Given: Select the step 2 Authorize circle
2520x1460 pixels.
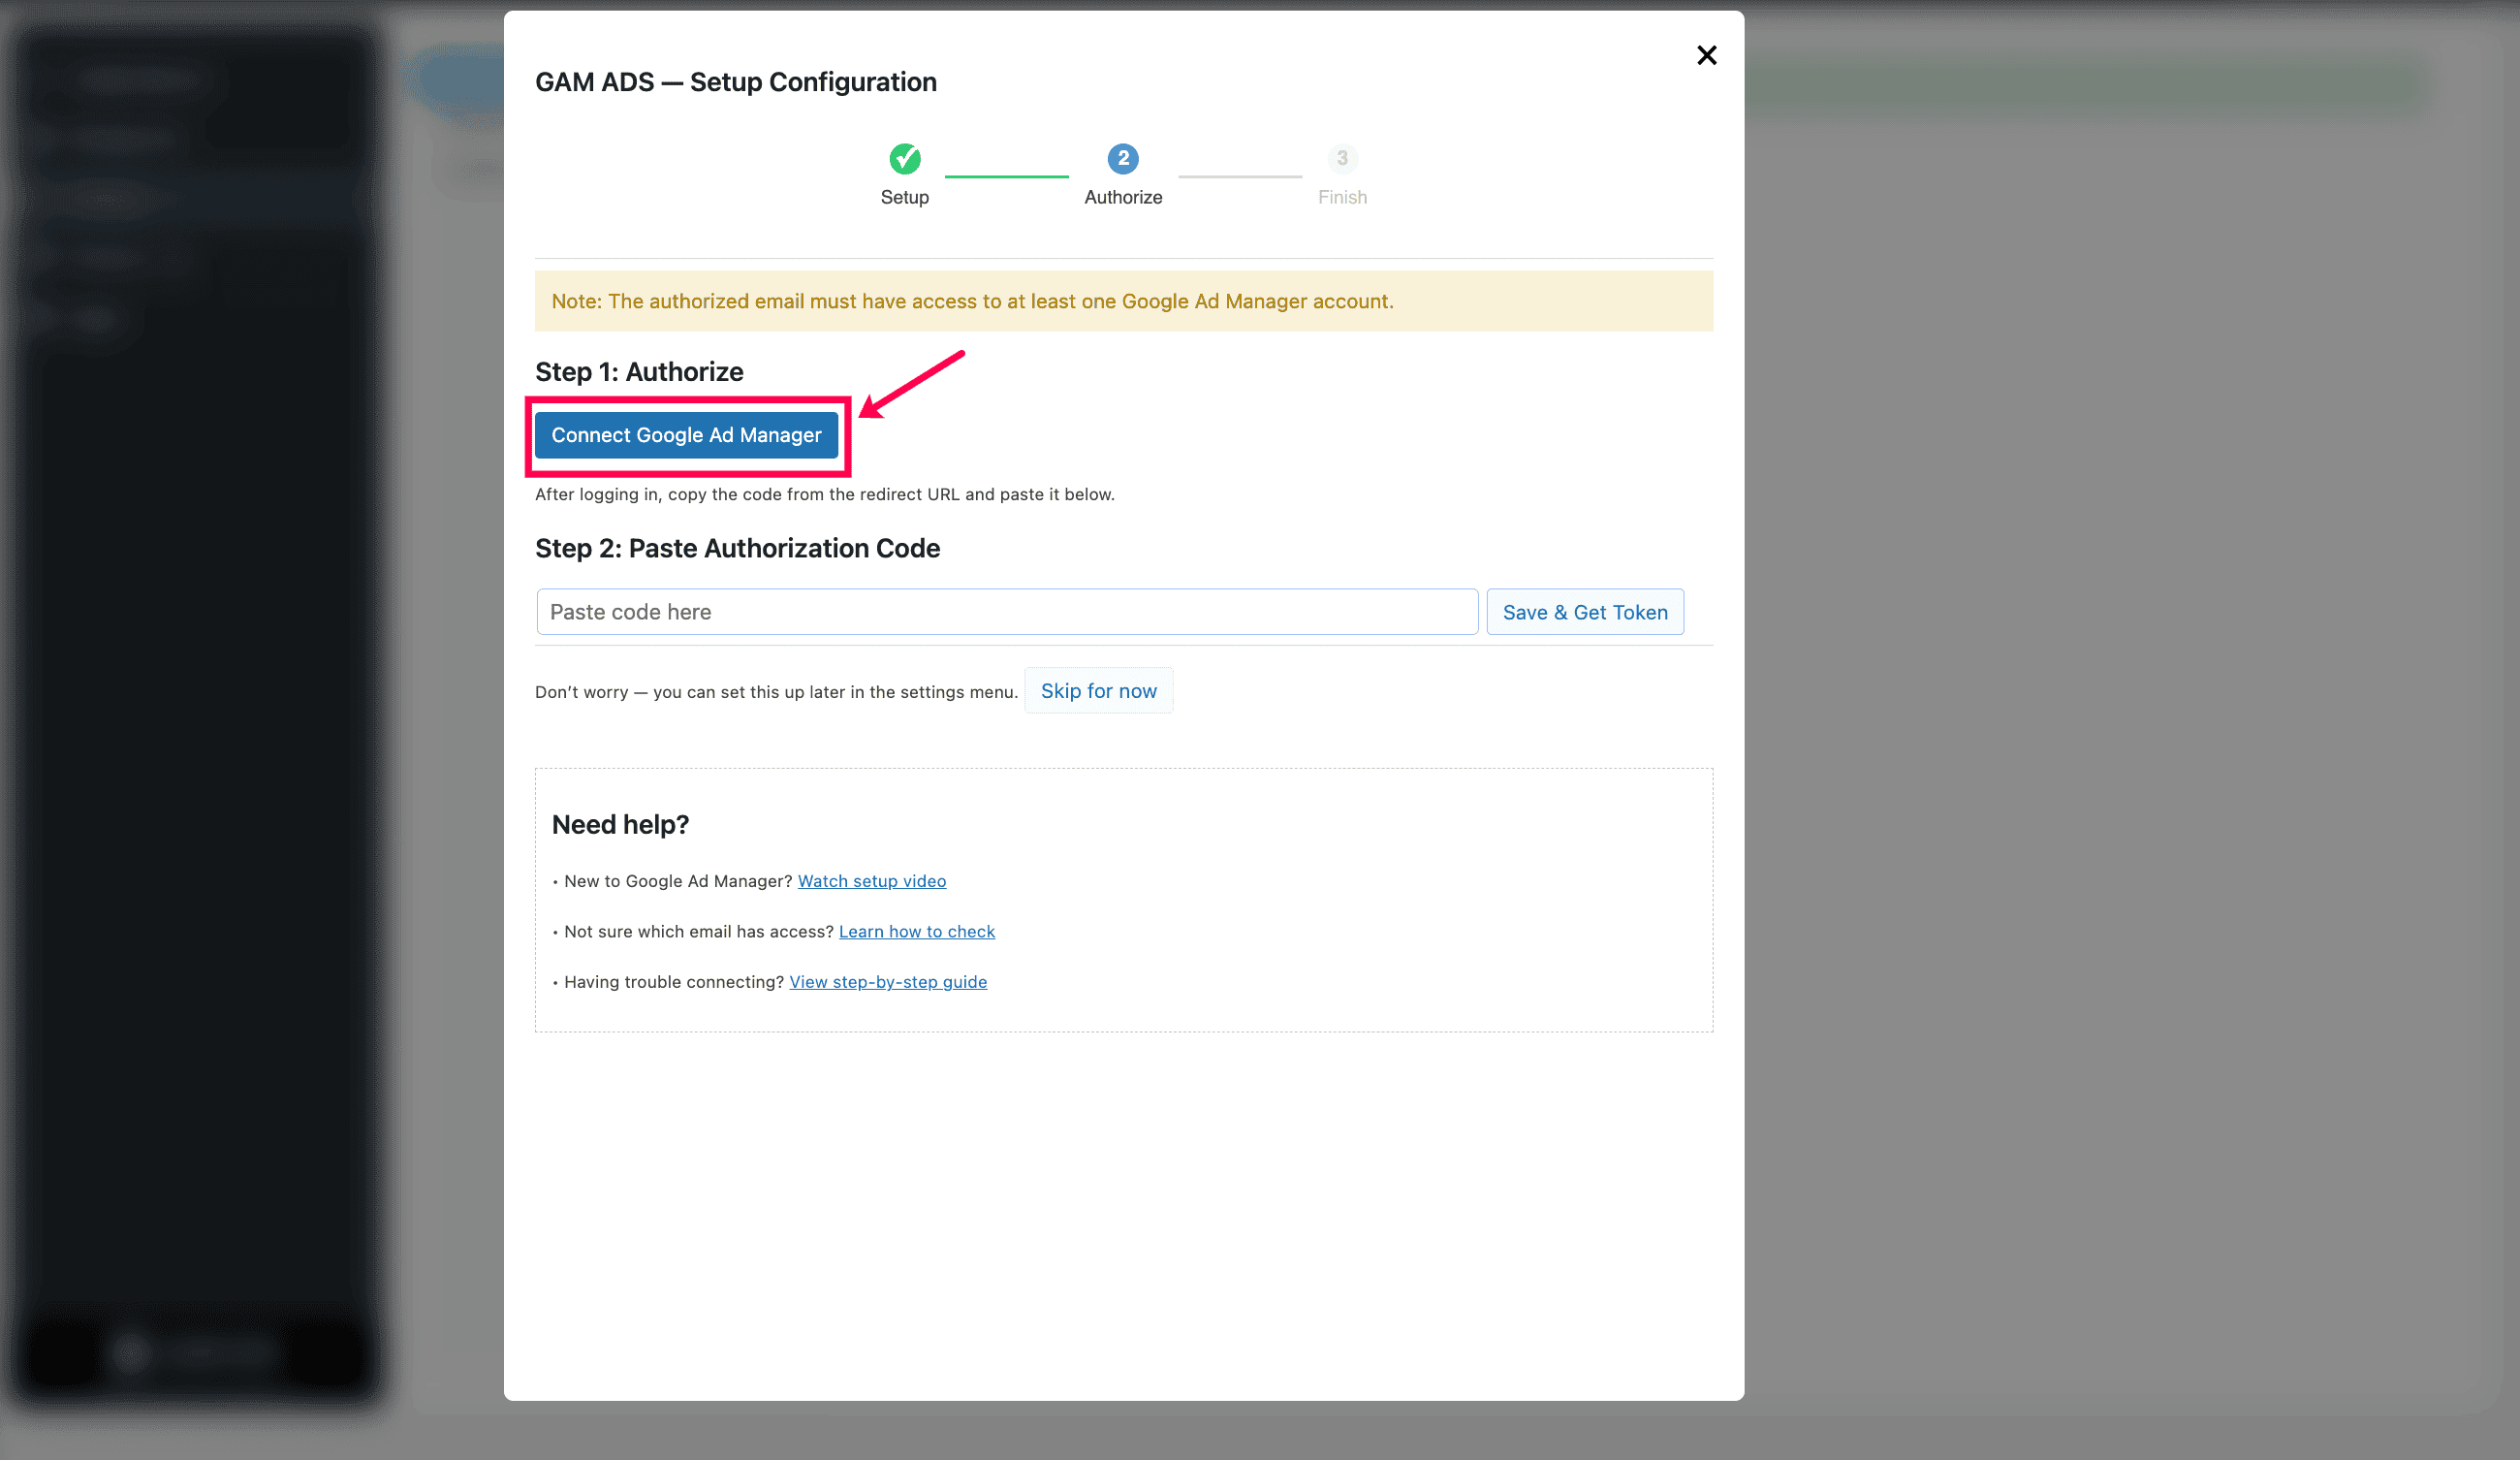Looking at the screenshot, I should point(1122,158).
